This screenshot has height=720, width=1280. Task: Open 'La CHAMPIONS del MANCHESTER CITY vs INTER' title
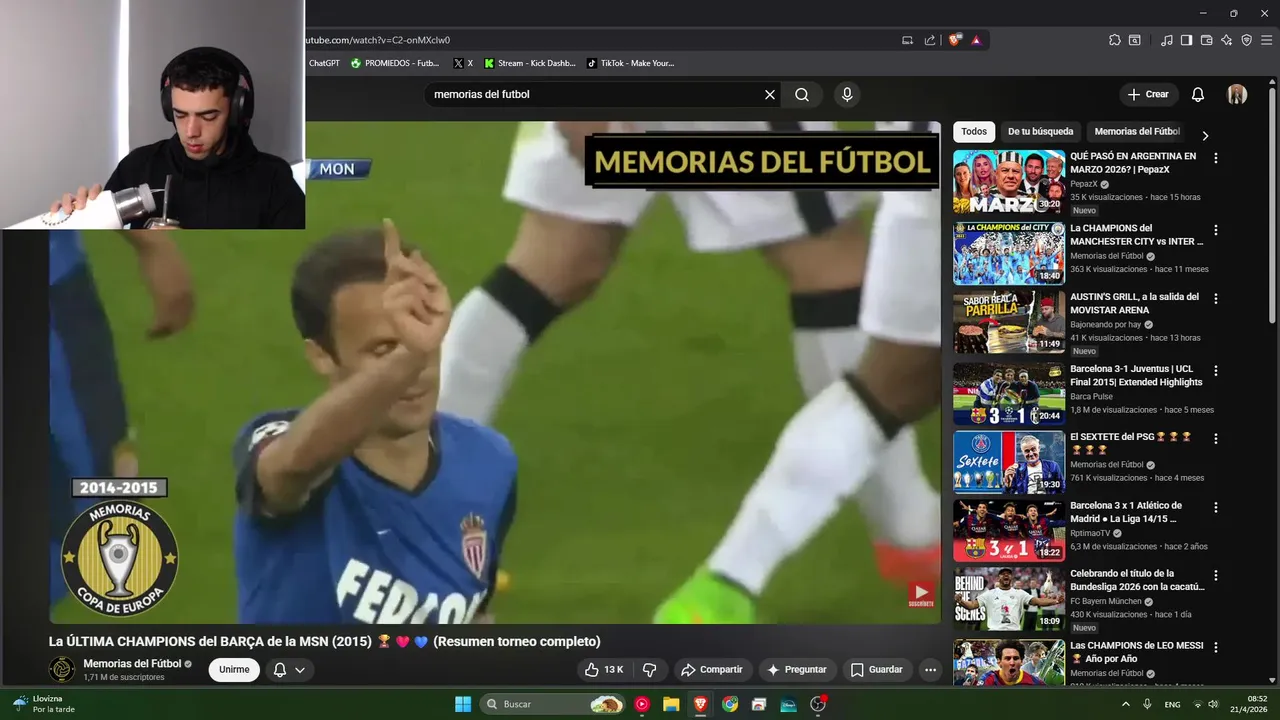[1137, 235]
